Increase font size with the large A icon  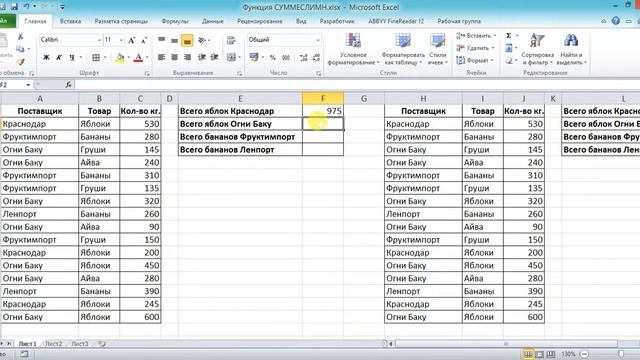131,40
